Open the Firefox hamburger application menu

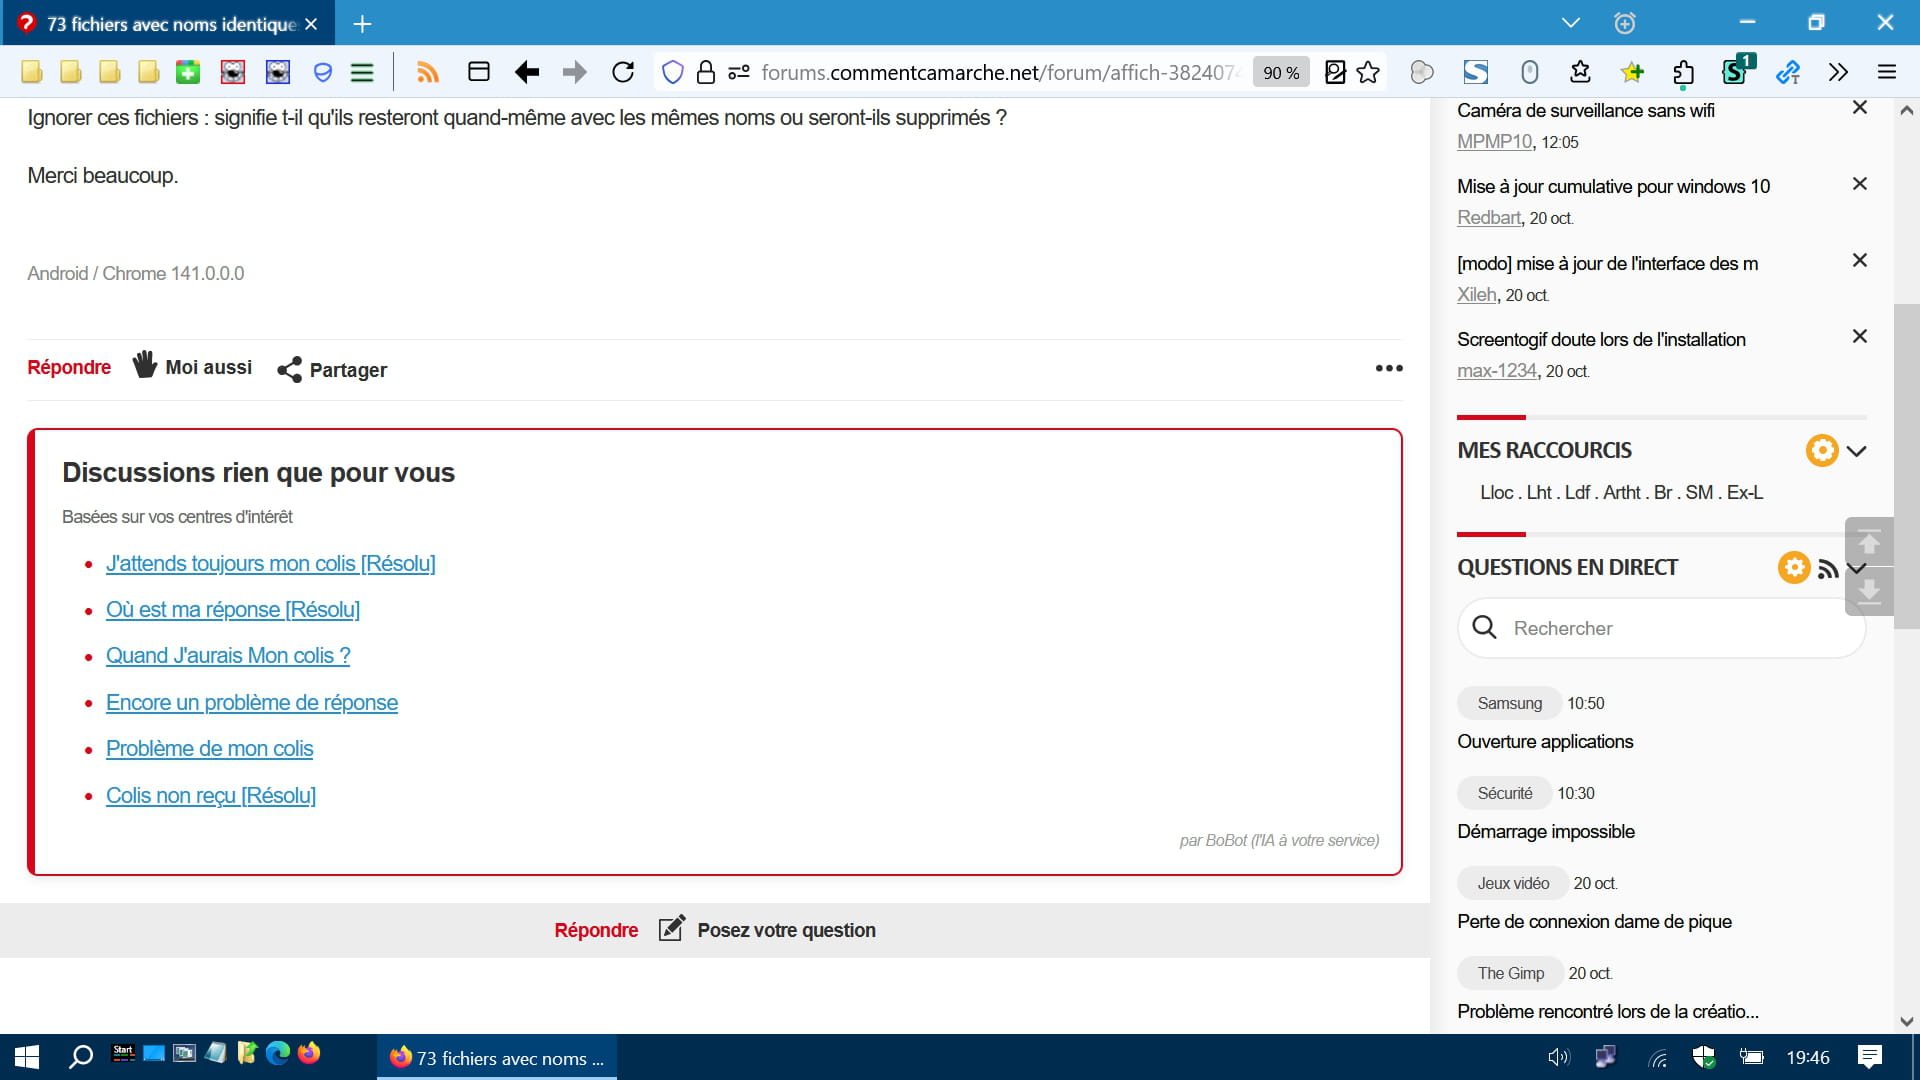[x=1887, y=72]
